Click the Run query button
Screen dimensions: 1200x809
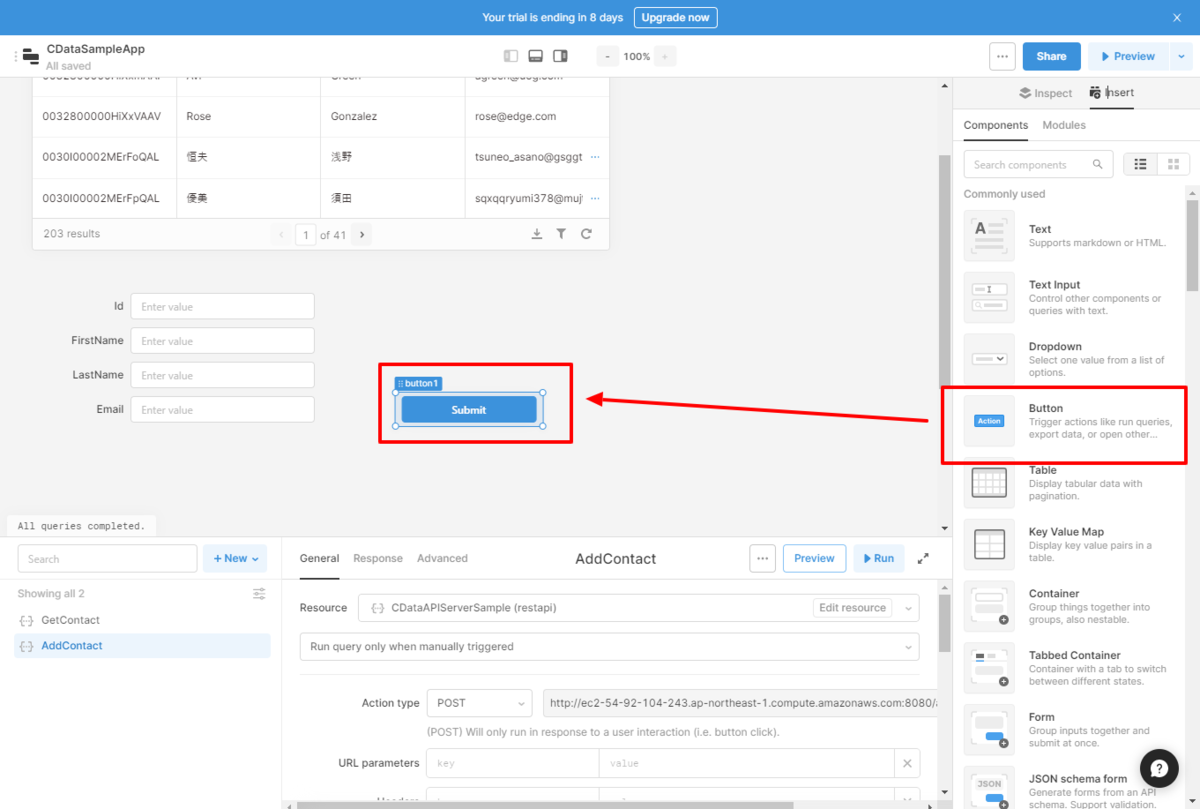click(878, 558)
